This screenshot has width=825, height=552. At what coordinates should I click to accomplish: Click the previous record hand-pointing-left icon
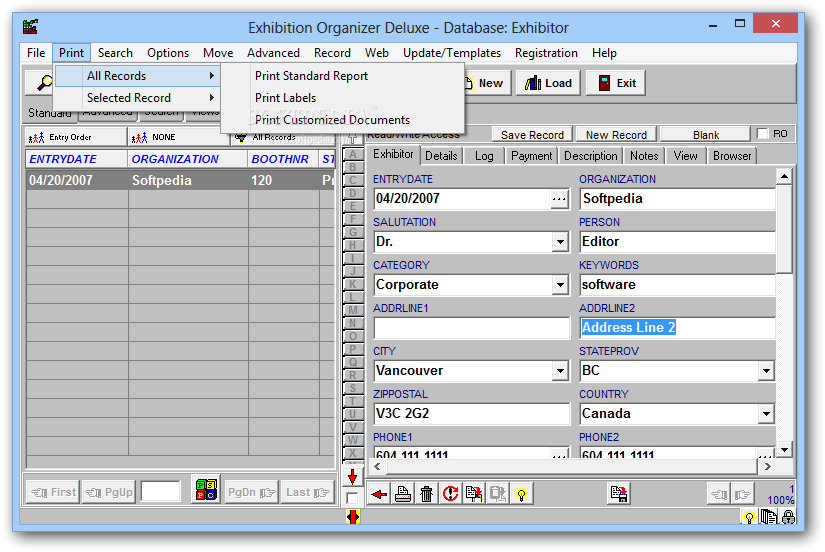[718, 494]
